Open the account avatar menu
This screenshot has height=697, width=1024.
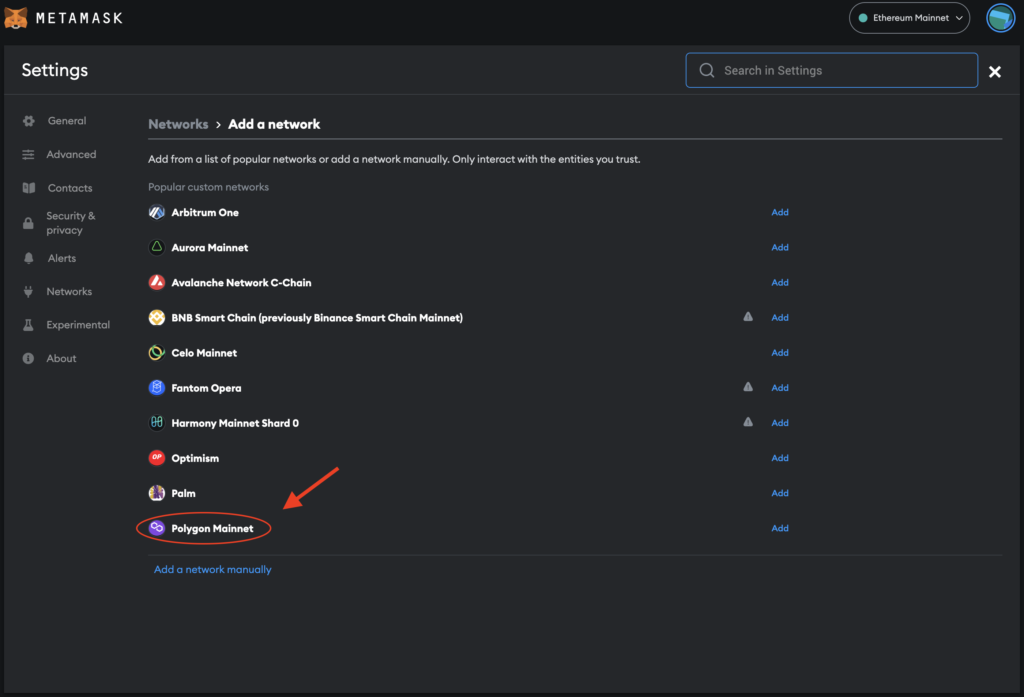point(1000,18)
